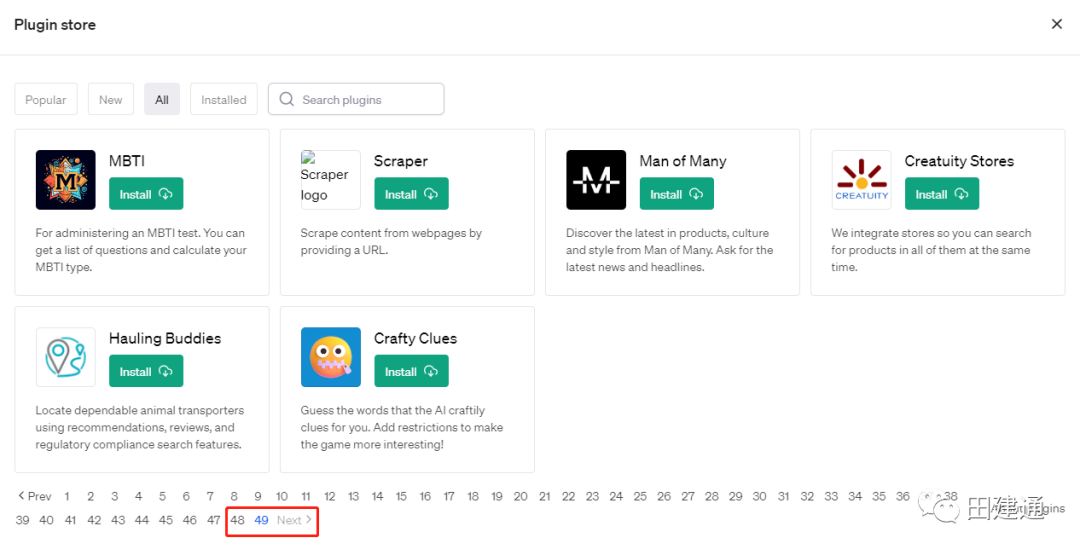Select the All filter tab

click(x=162, y=100)
